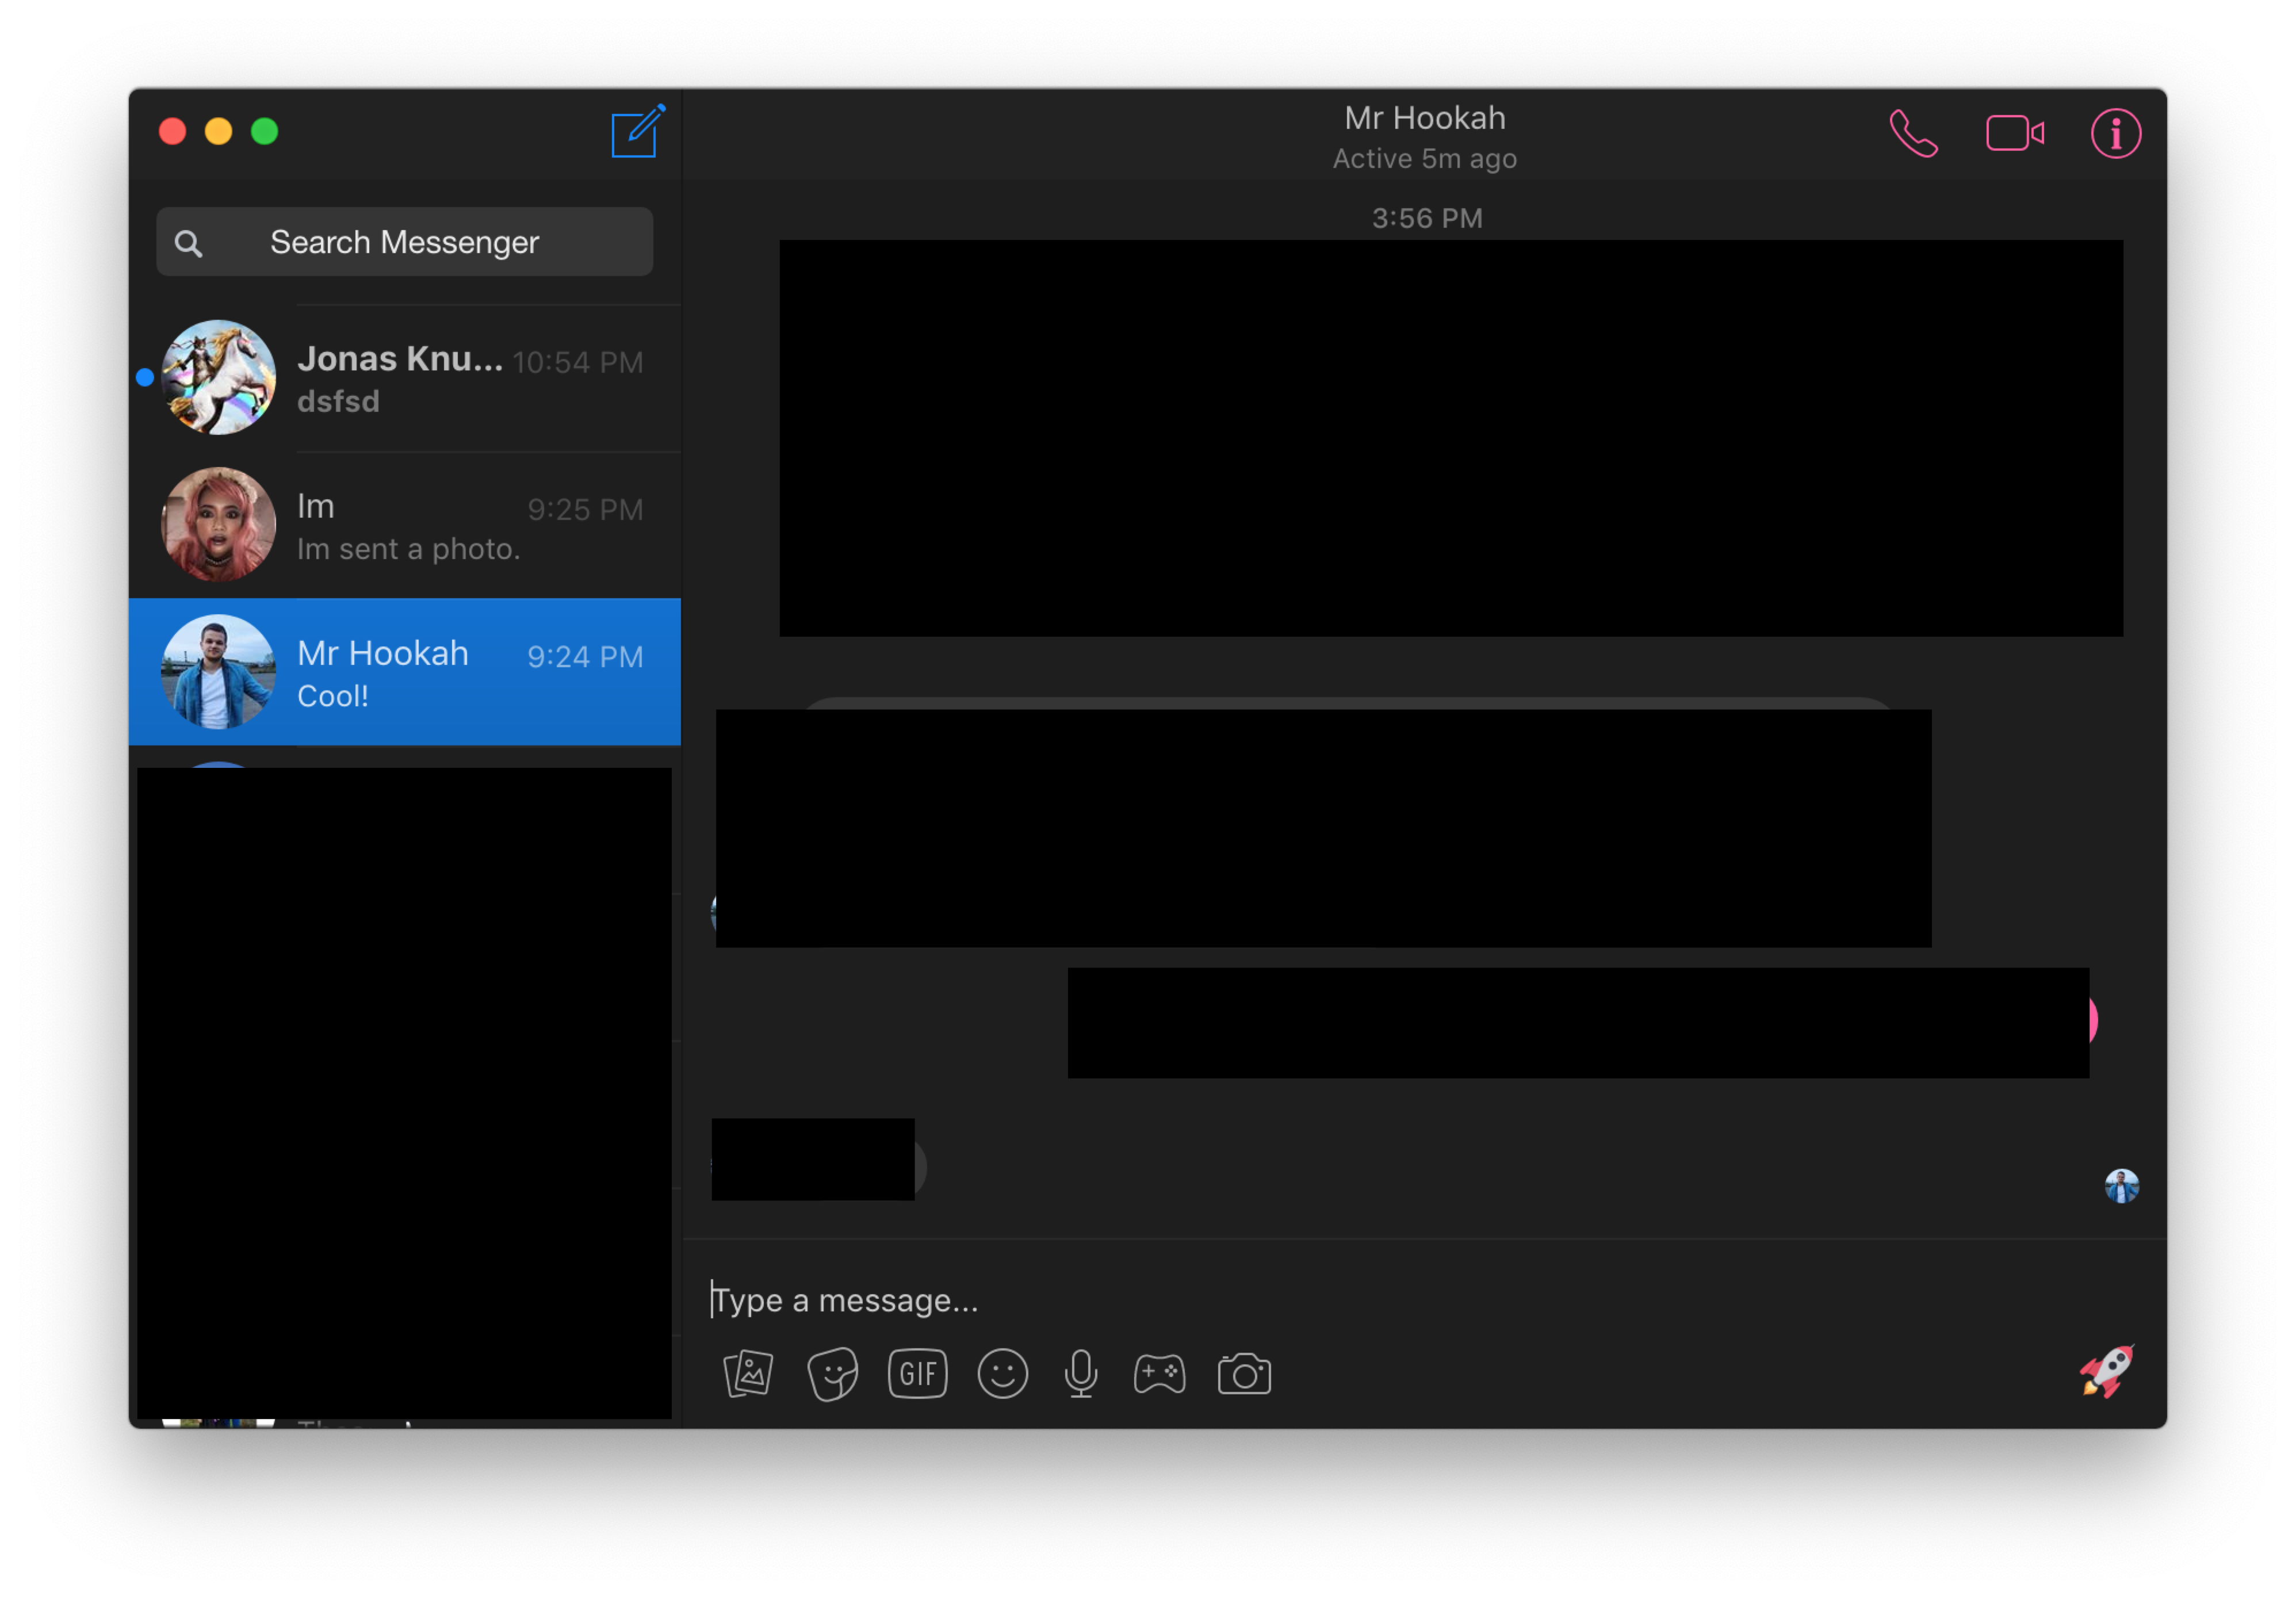This screenshot has height=1599, width=2296.
Task: Open the Im conversation
Action: coord(405,525)
